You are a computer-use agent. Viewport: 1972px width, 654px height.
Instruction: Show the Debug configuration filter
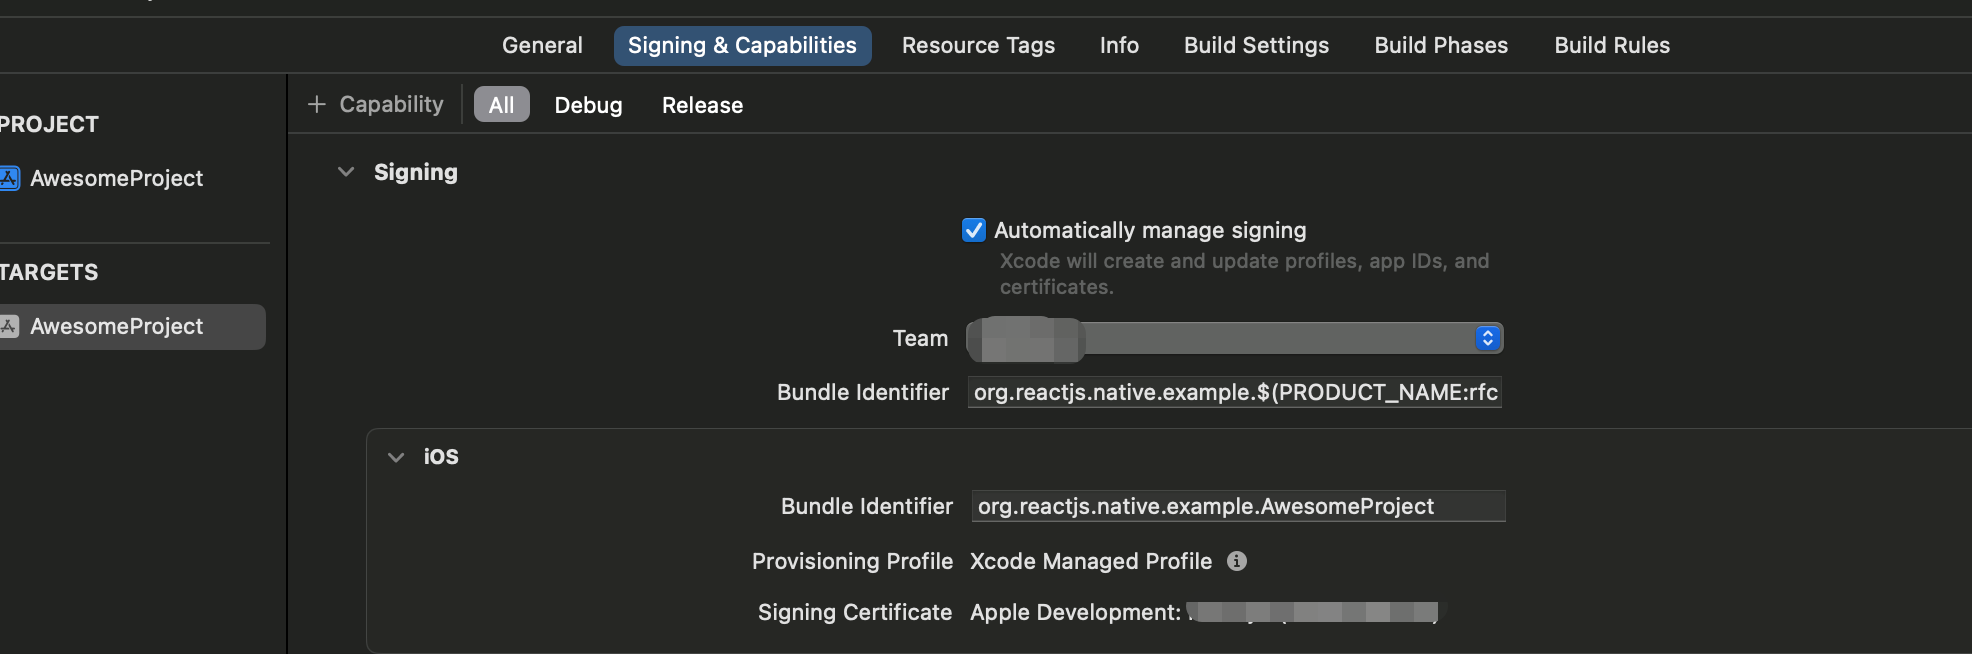click(x=588, y=105)
